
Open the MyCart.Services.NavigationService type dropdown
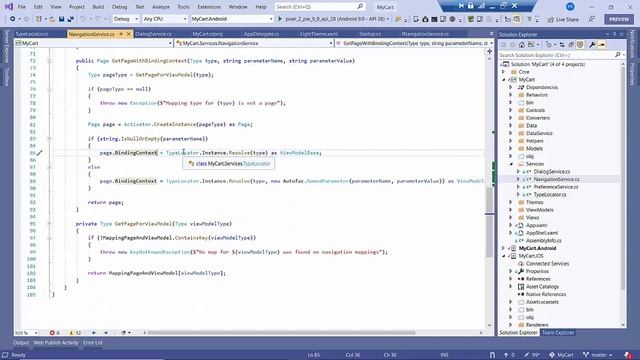(x=254, y=43)
